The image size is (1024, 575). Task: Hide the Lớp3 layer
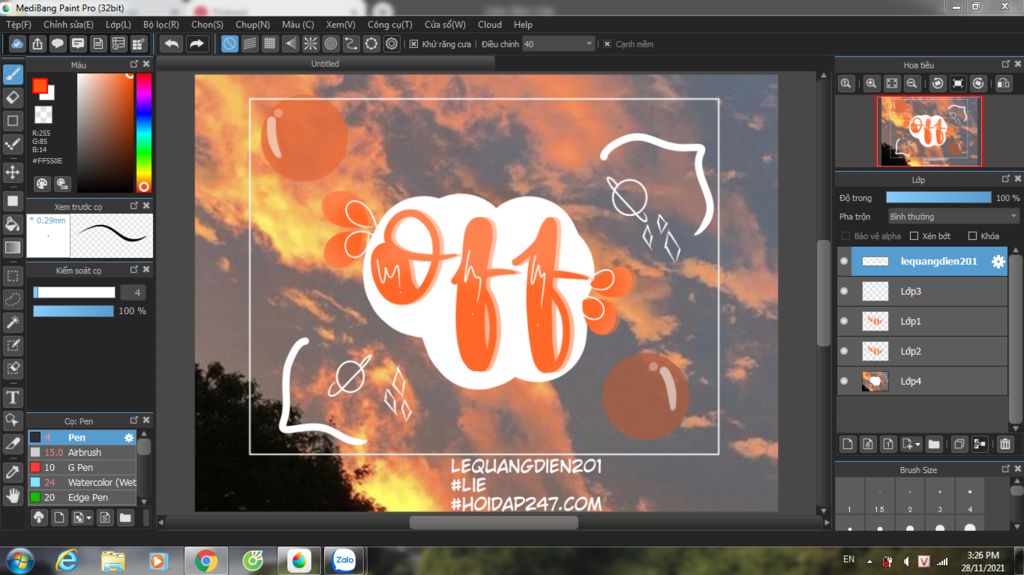point(844,291)
